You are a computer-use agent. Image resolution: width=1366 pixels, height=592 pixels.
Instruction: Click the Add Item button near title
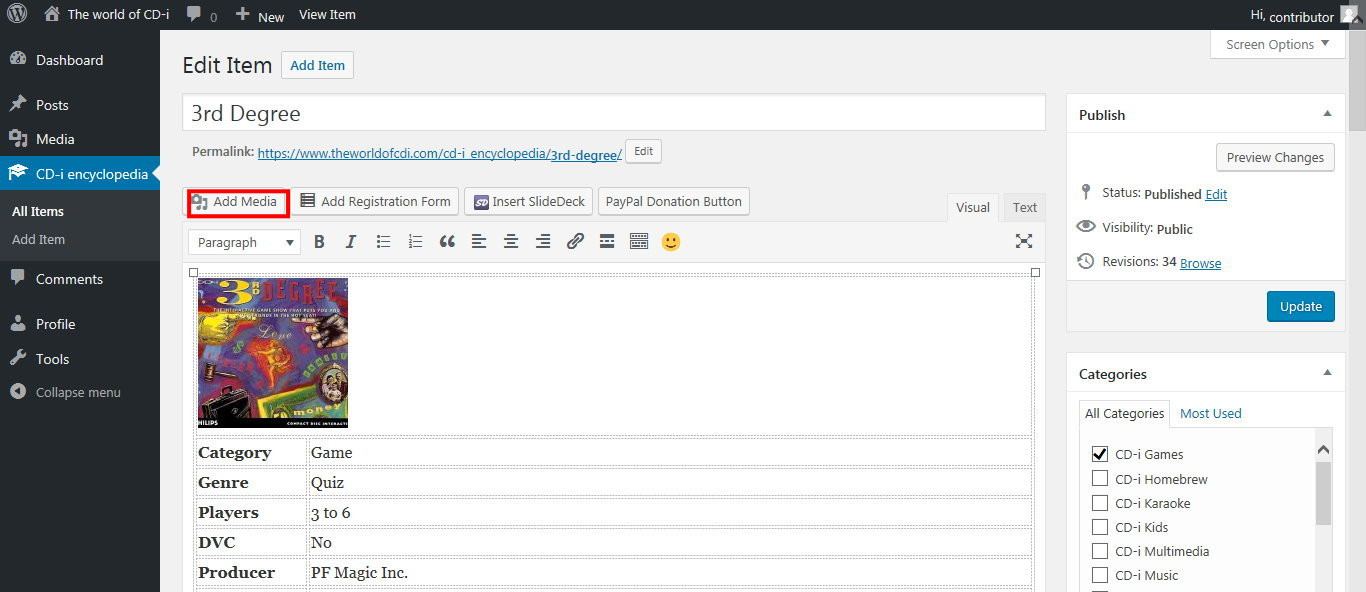pos(317,65)
